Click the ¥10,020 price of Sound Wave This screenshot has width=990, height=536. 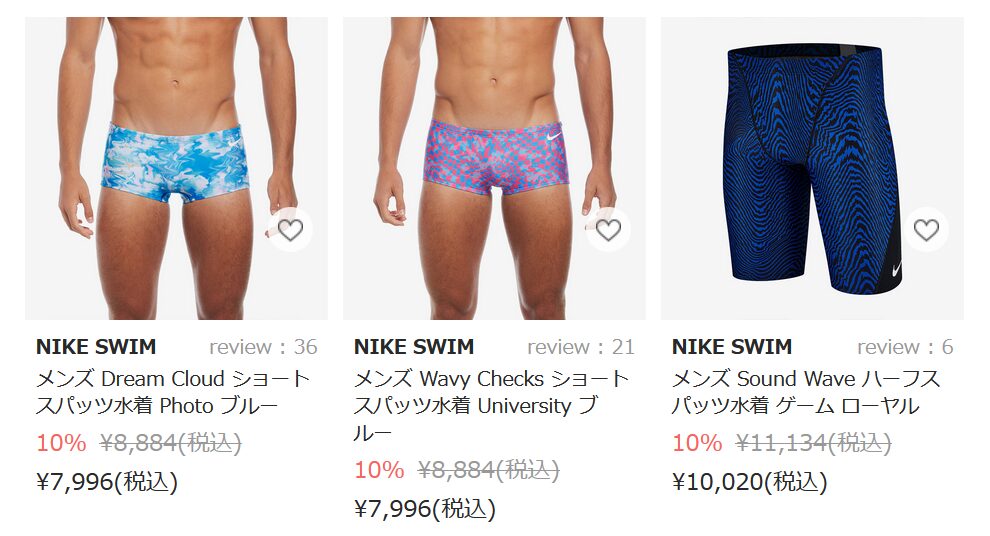[x=749, y=482]
